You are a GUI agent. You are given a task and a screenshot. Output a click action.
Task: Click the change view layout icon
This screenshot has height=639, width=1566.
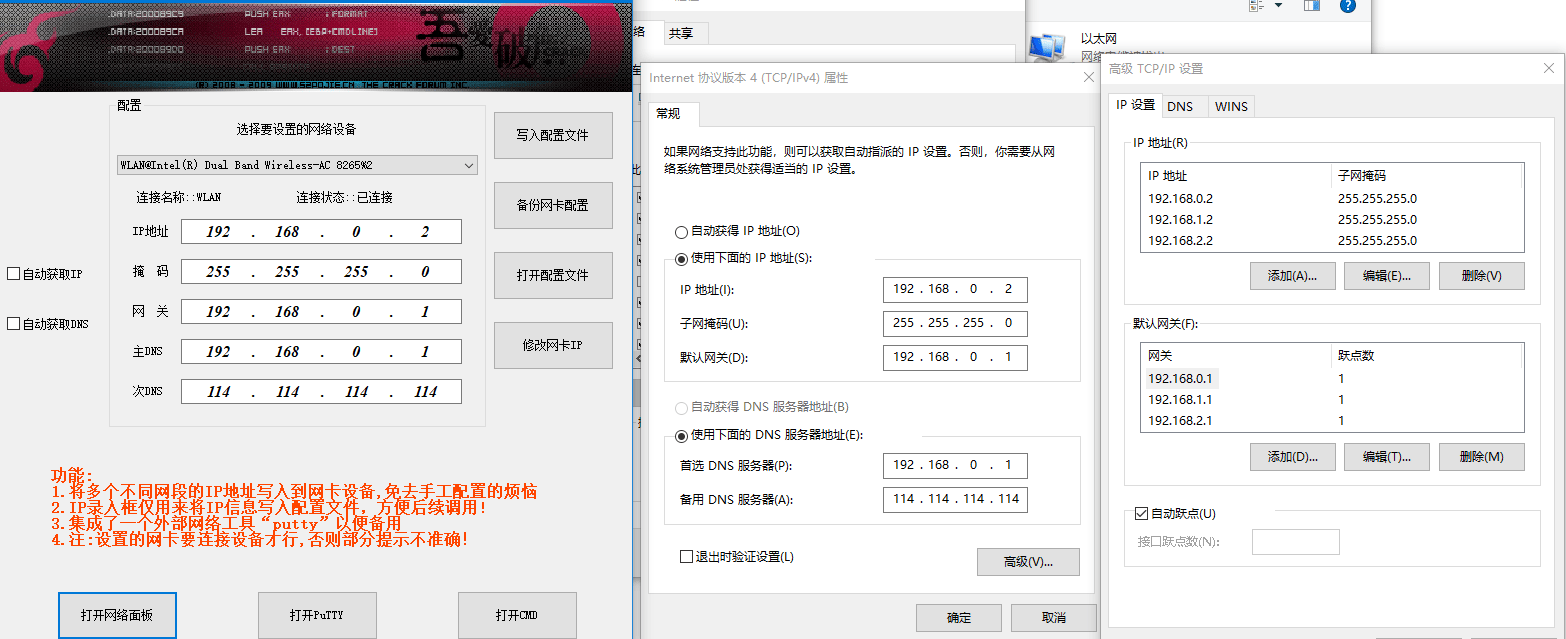(1257, 6)
